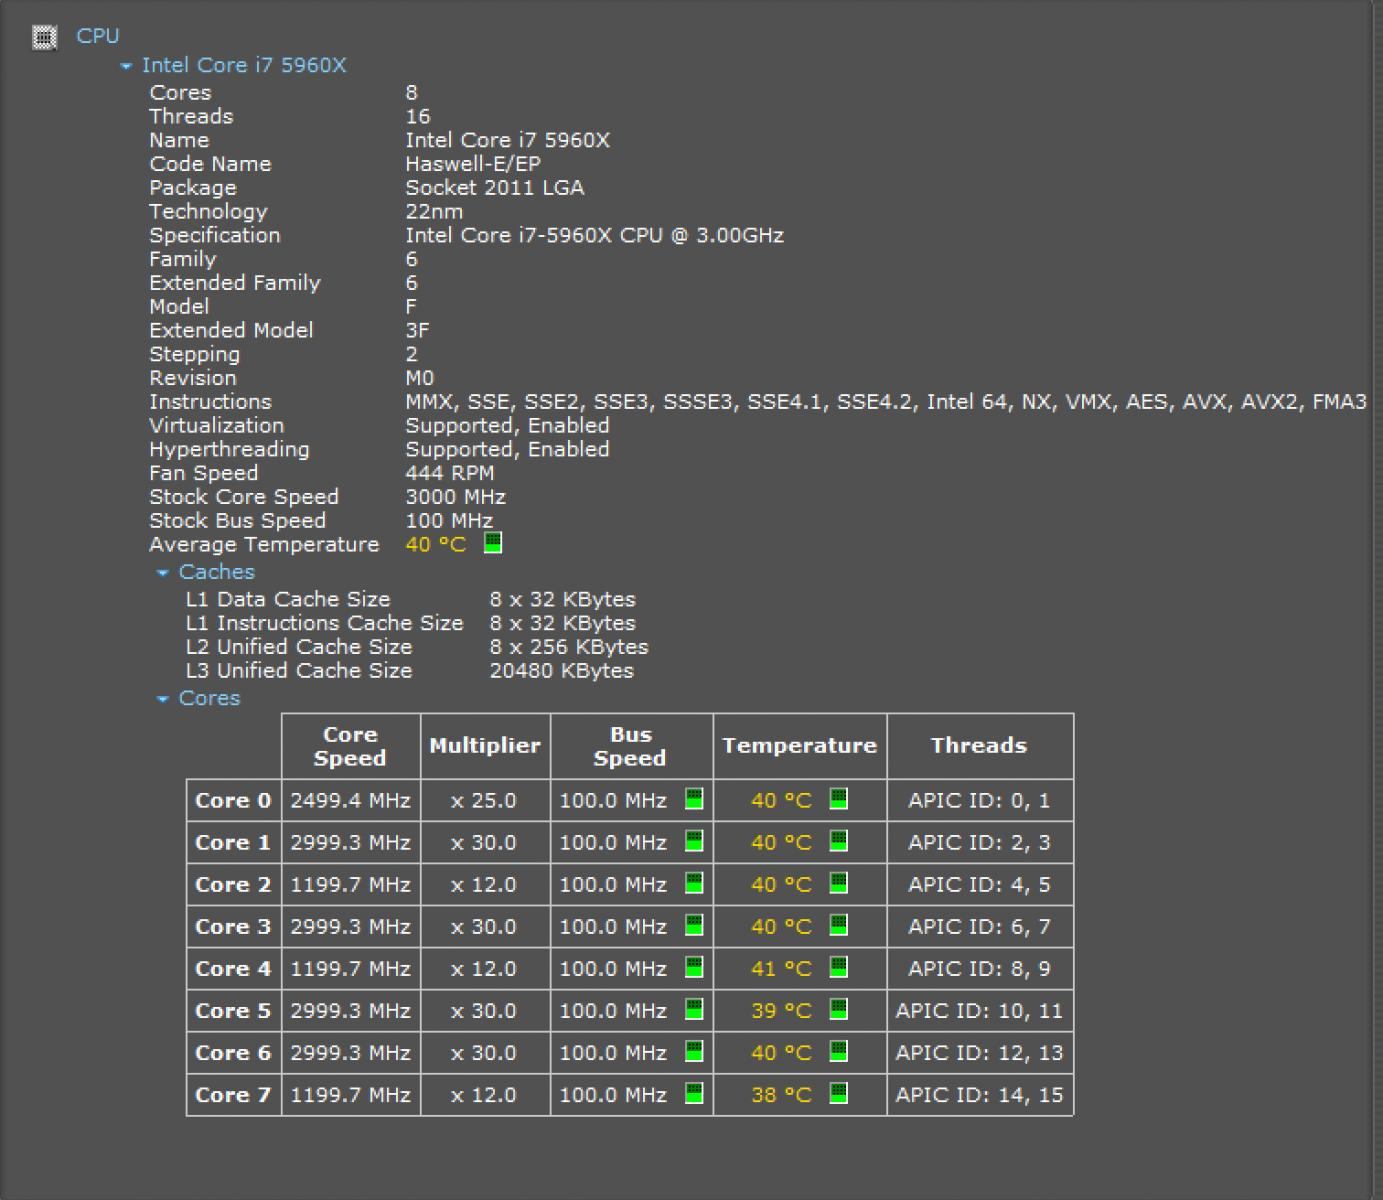Select the Extended Model value 3F
1383x1200 pixels.
pyautogui.click(x=417, y=331)
